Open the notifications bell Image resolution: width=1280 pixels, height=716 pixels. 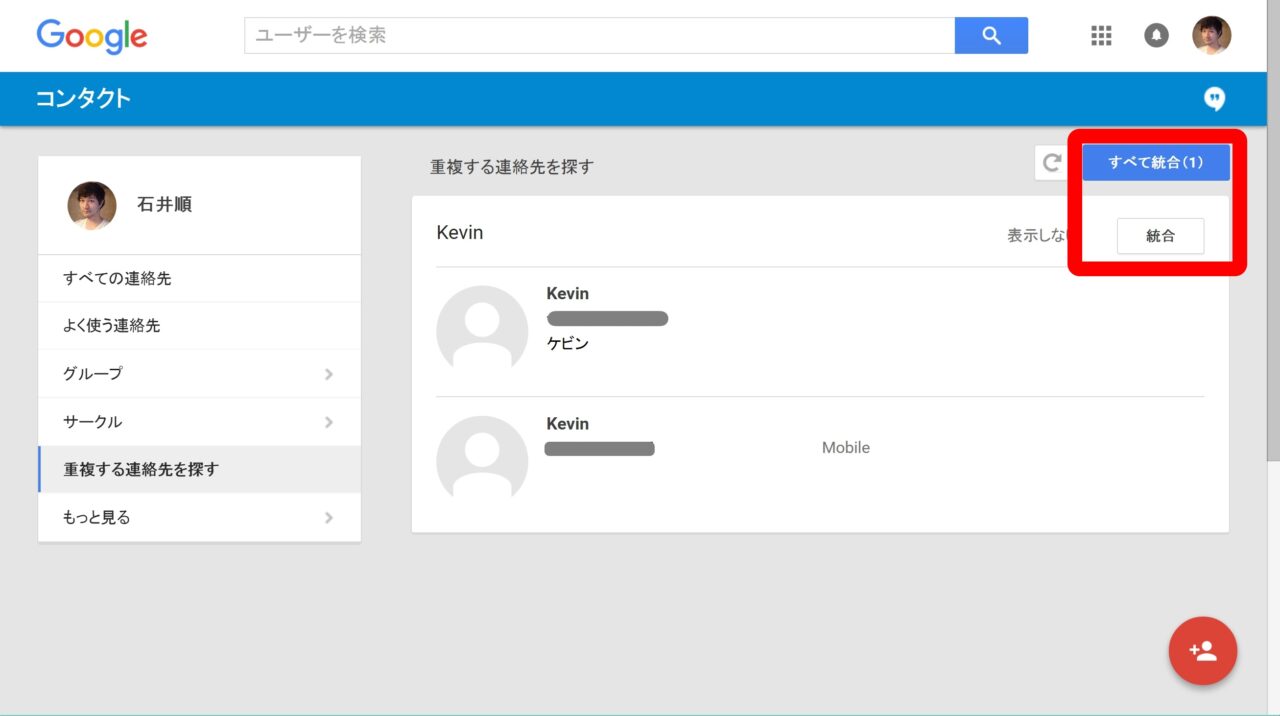1156,36
